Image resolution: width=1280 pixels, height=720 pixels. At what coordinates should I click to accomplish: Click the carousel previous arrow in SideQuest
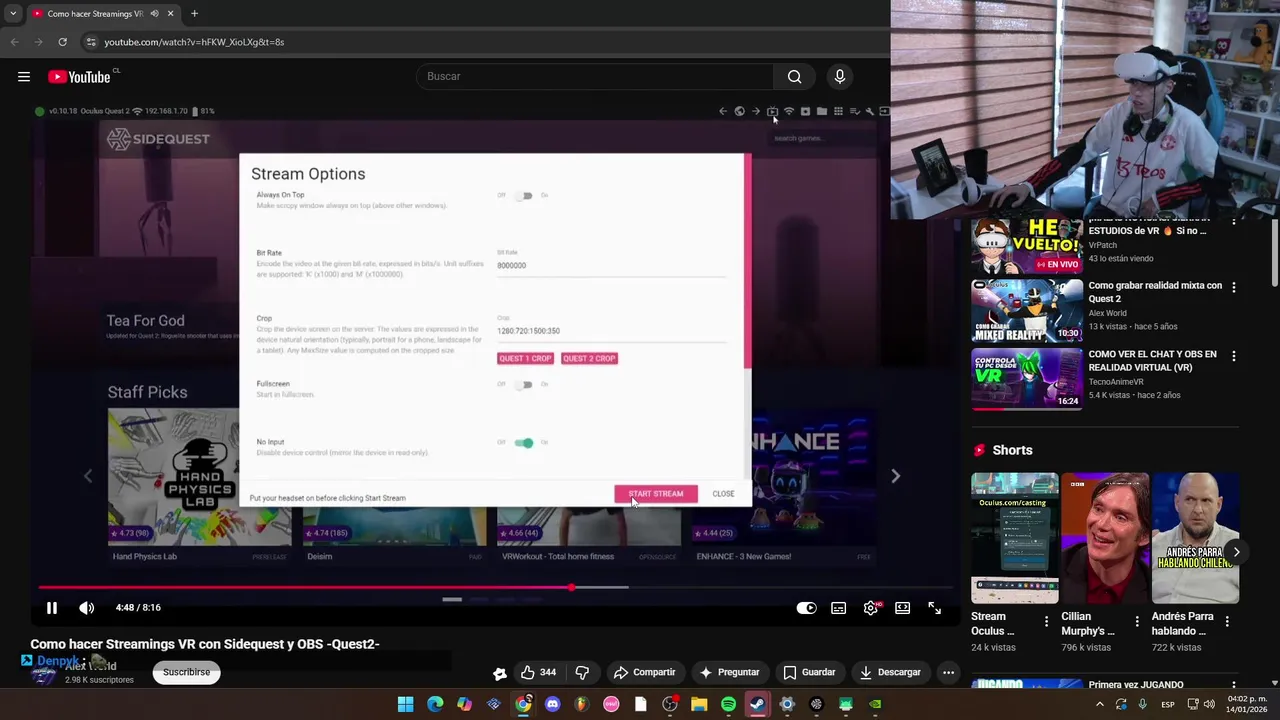pyautogui.click(x=88, y=476)
